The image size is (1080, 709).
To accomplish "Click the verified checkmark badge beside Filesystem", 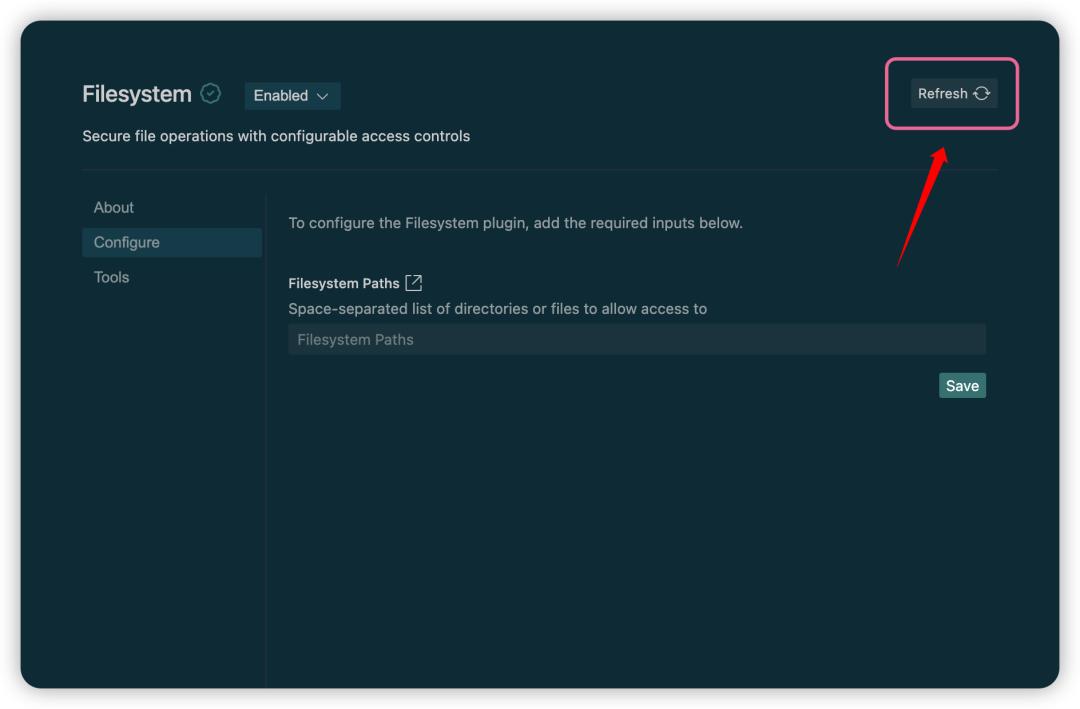I will 210,94.
